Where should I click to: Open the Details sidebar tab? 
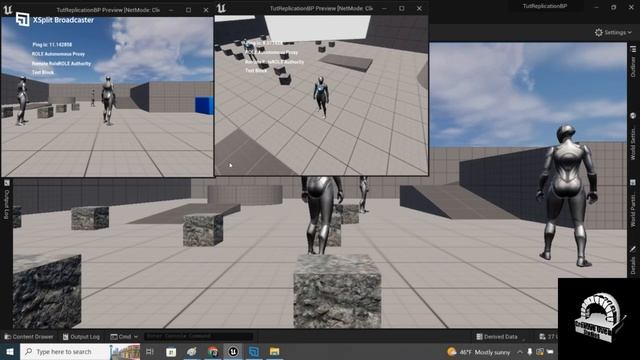[x=633, y=260]
